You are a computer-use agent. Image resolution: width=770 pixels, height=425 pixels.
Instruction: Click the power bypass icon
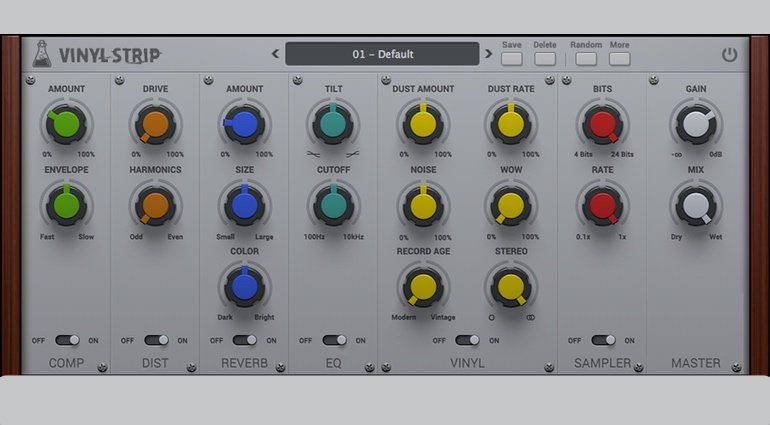tap(729, 54)
